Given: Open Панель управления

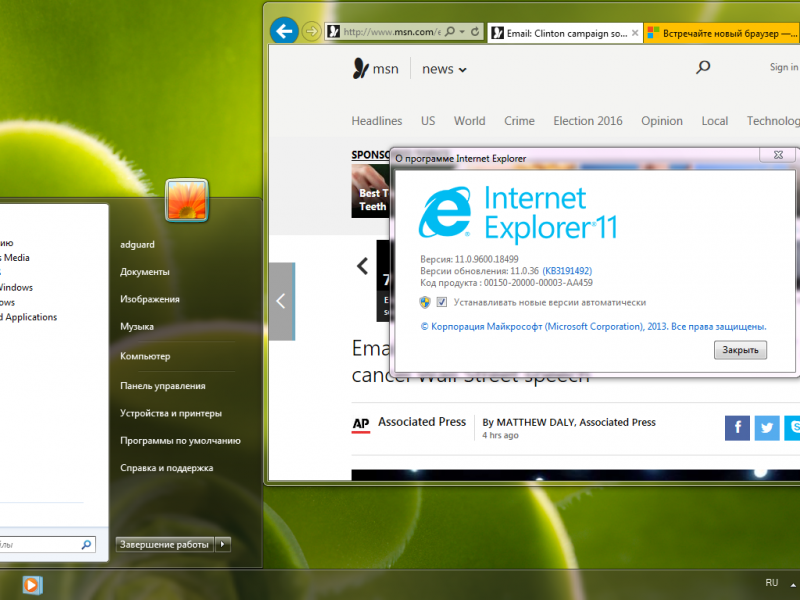Looking at the screenshot, I should coord(163,386).
